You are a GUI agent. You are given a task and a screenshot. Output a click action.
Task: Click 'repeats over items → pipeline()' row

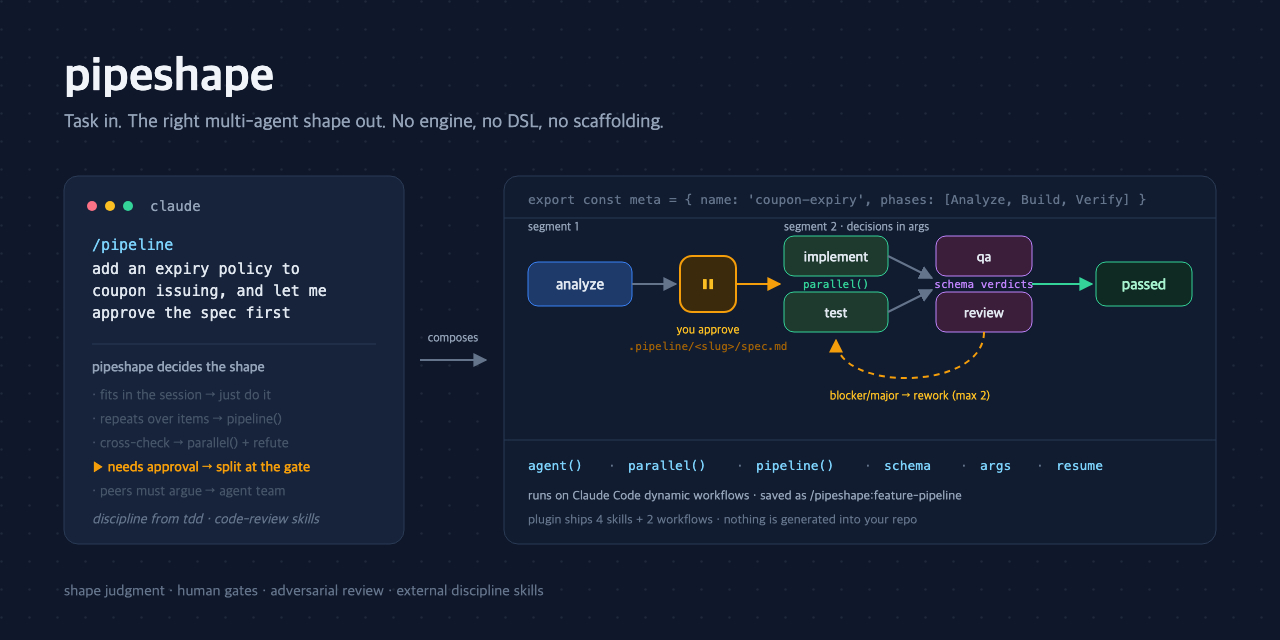tap(187, 419)
